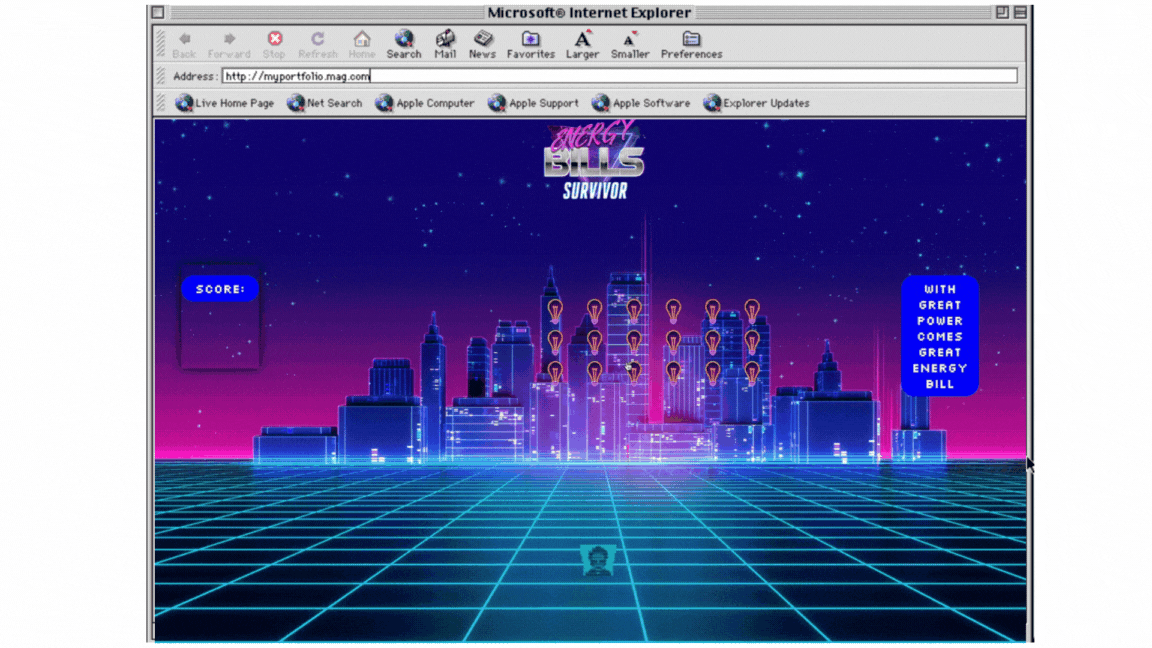This screenshot has height=648, width=1152.
Task: Open Mail from the toolbar
Action: click(444, 44)
